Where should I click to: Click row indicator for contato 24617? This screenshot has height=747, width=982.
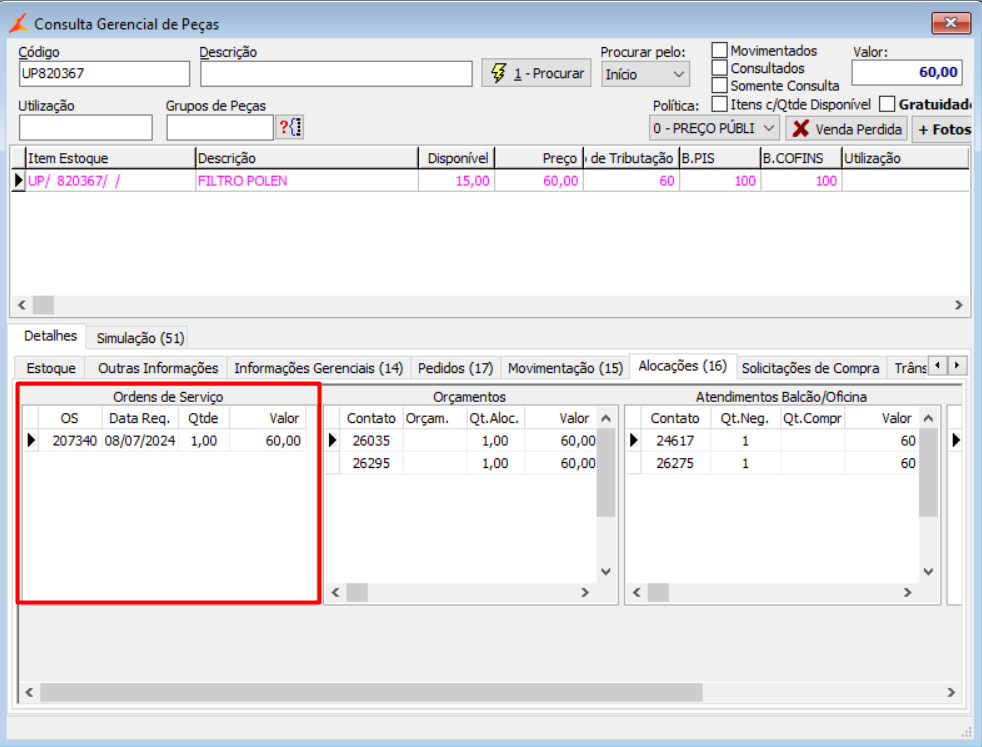(x=634, y=441)
